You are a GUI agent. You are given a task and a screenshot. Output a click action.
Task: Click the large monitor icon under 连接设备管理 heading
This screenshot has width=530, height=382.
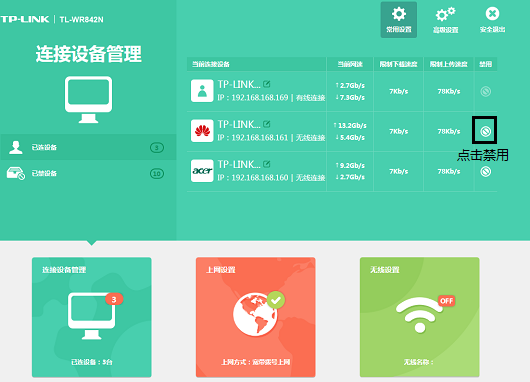(x=89, y=99)
